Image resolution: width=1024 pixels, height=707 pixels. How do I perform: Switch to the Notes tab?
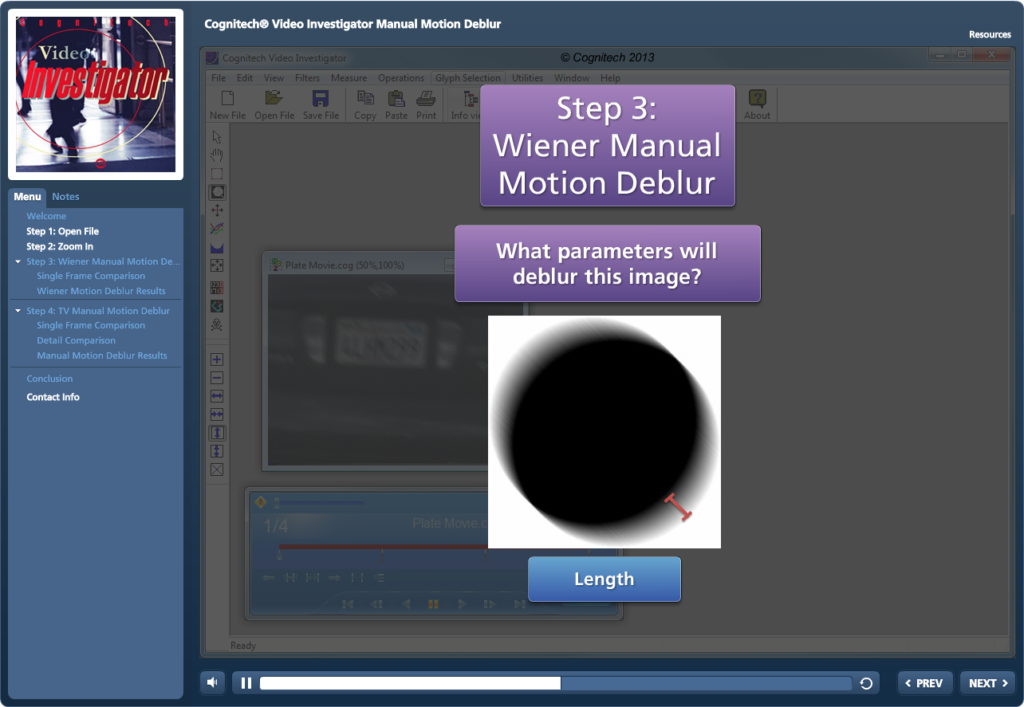click(65, 196)
